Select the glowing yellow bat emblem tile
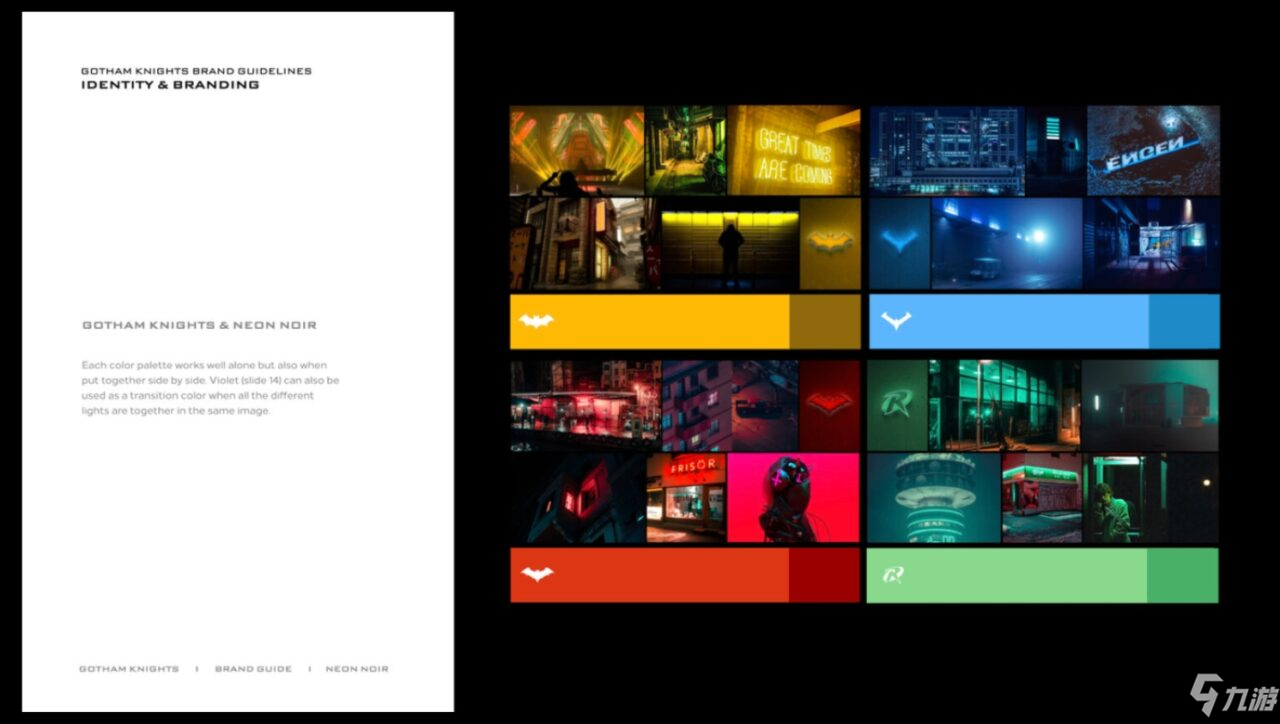This screenshot has width=1280, height=724. pos(831,243)
